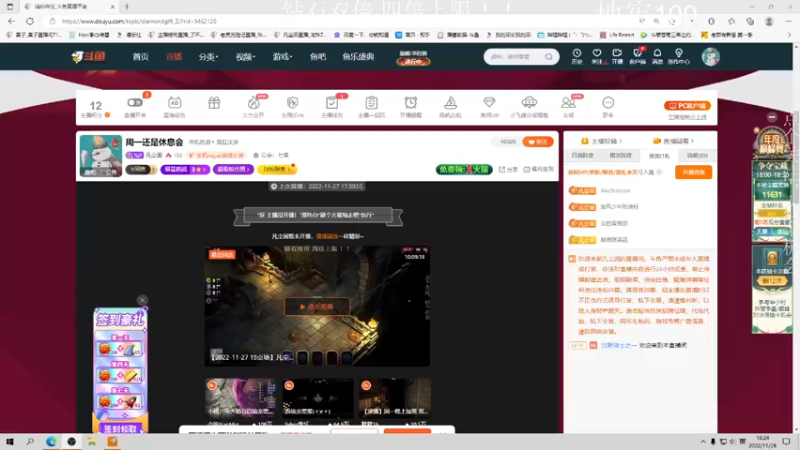Screen dimensions: 800x450
Task: Click the 开播 start-stream camera icon
Action: [x=617, y=56]
